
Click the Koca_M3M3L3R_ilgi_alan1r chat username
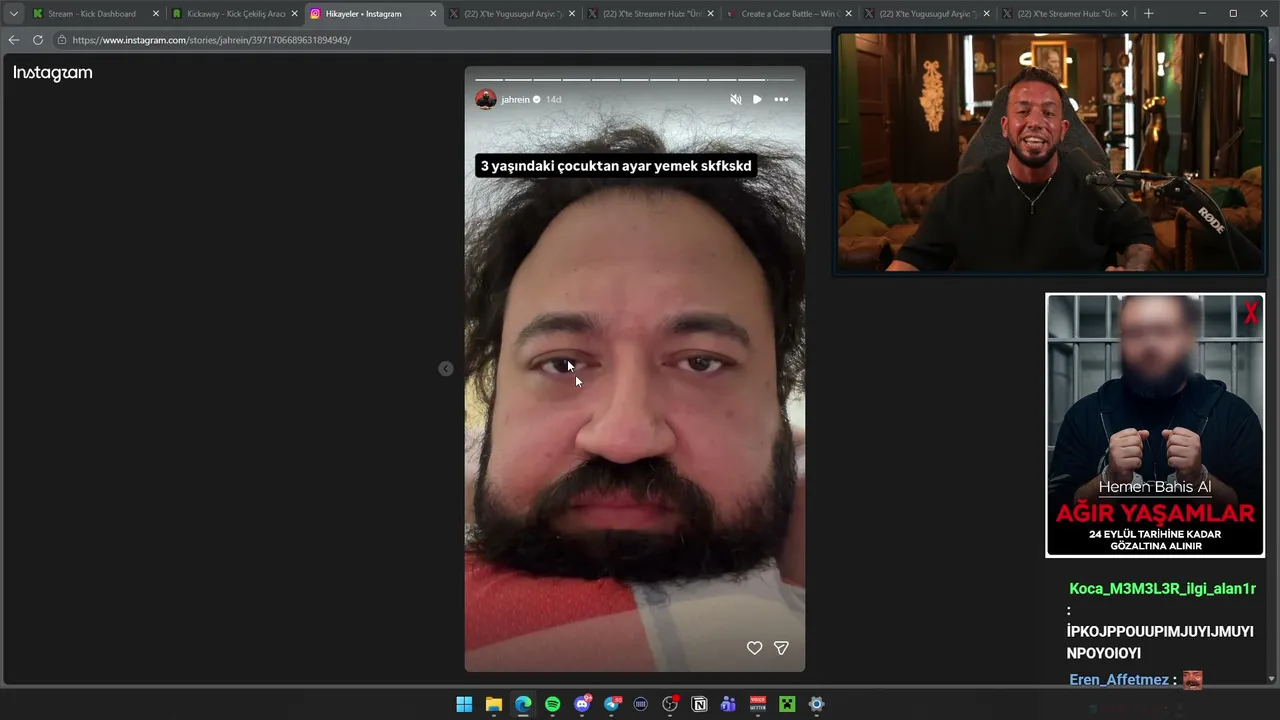pyautogui.click(x=1162, y=589)
